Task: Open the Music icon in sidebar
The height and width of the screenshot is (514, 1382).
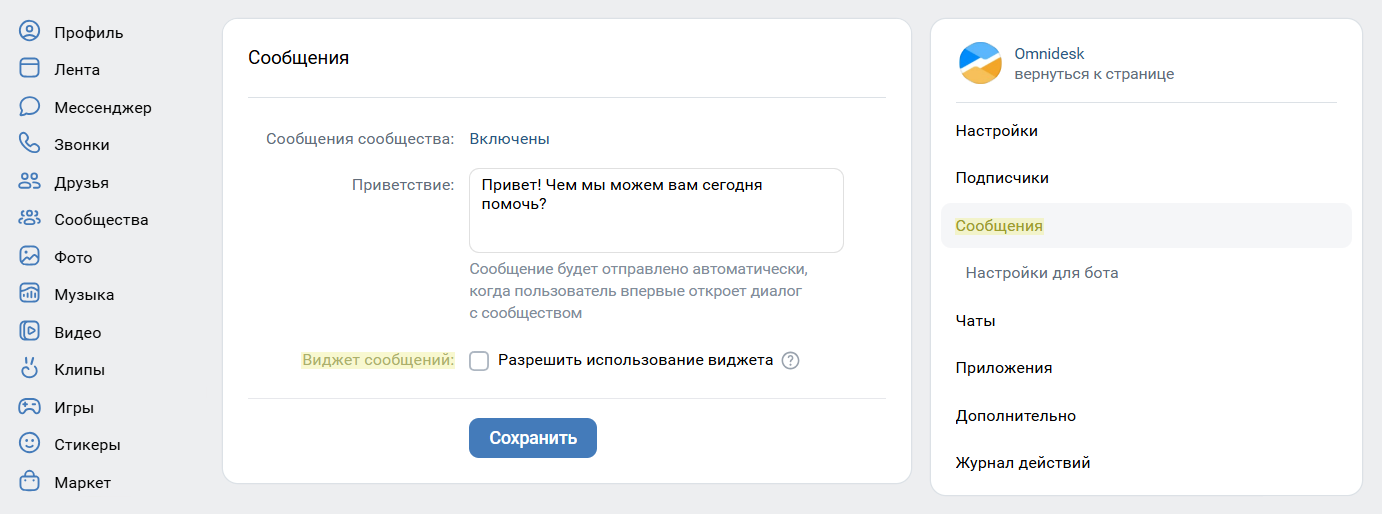Action: 30,294
